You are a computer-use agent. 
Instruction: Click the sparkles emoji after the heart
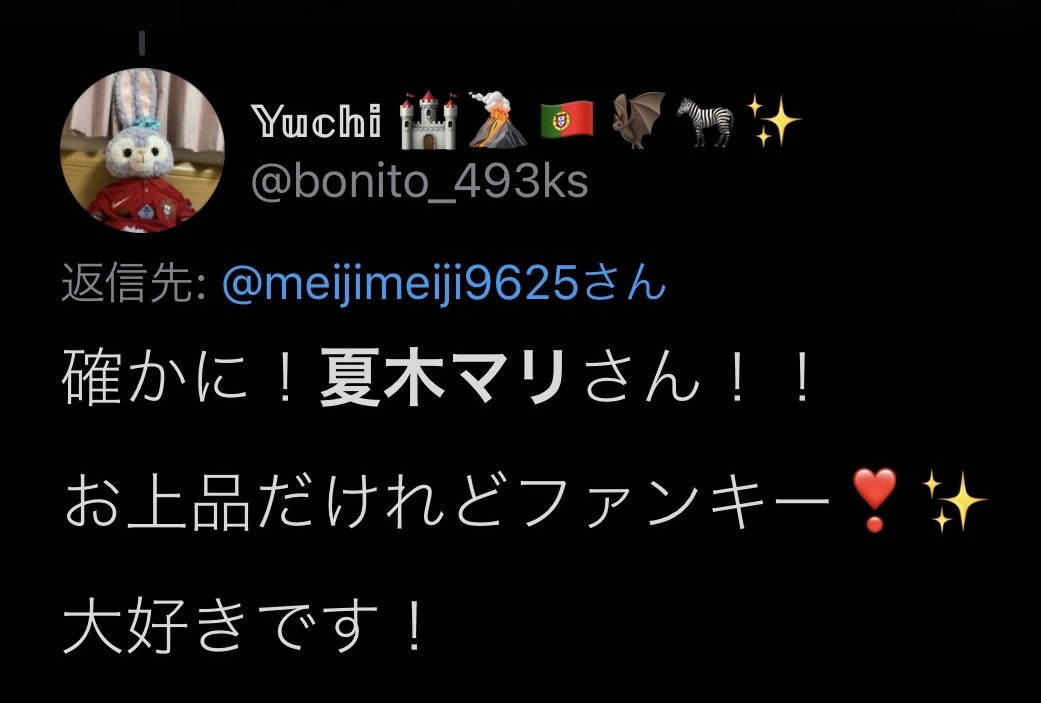point(954,501)
